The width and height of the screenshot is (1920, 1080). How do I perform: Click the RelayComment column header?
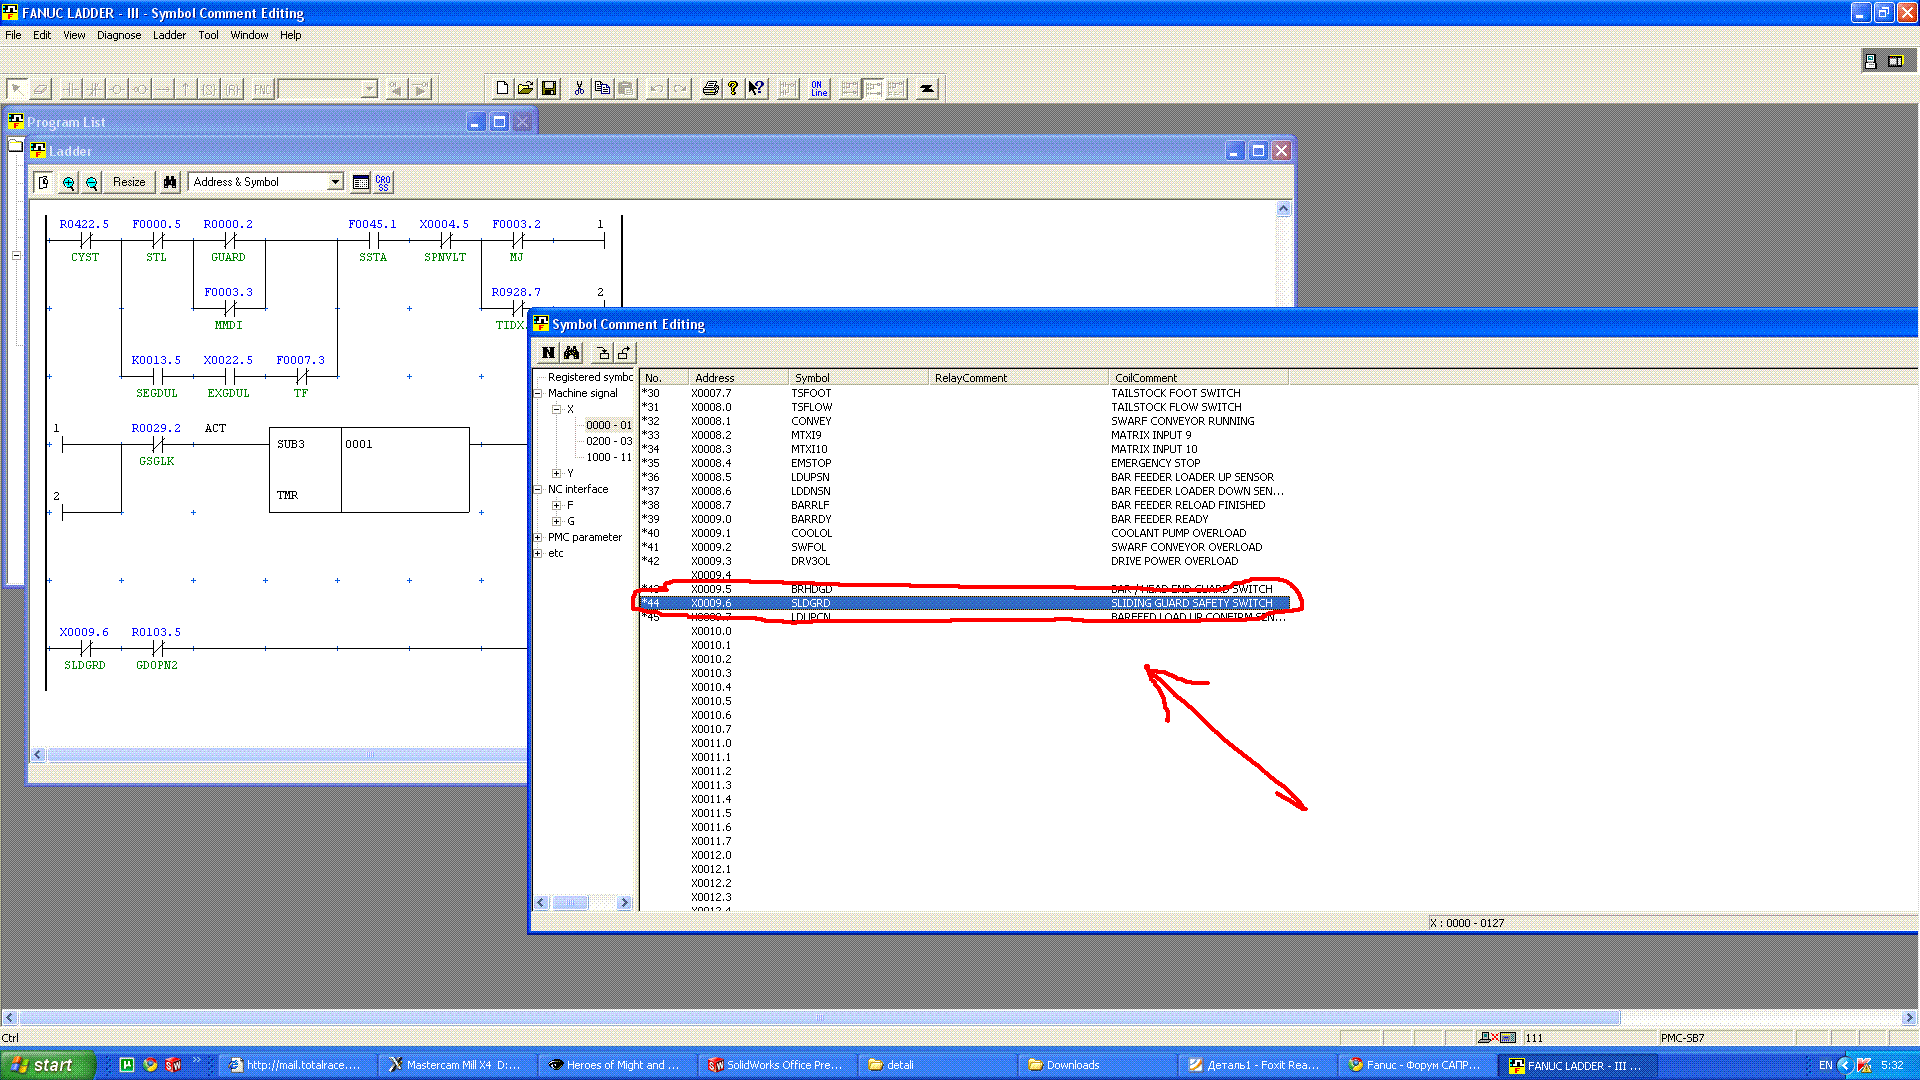(1018, 378)
